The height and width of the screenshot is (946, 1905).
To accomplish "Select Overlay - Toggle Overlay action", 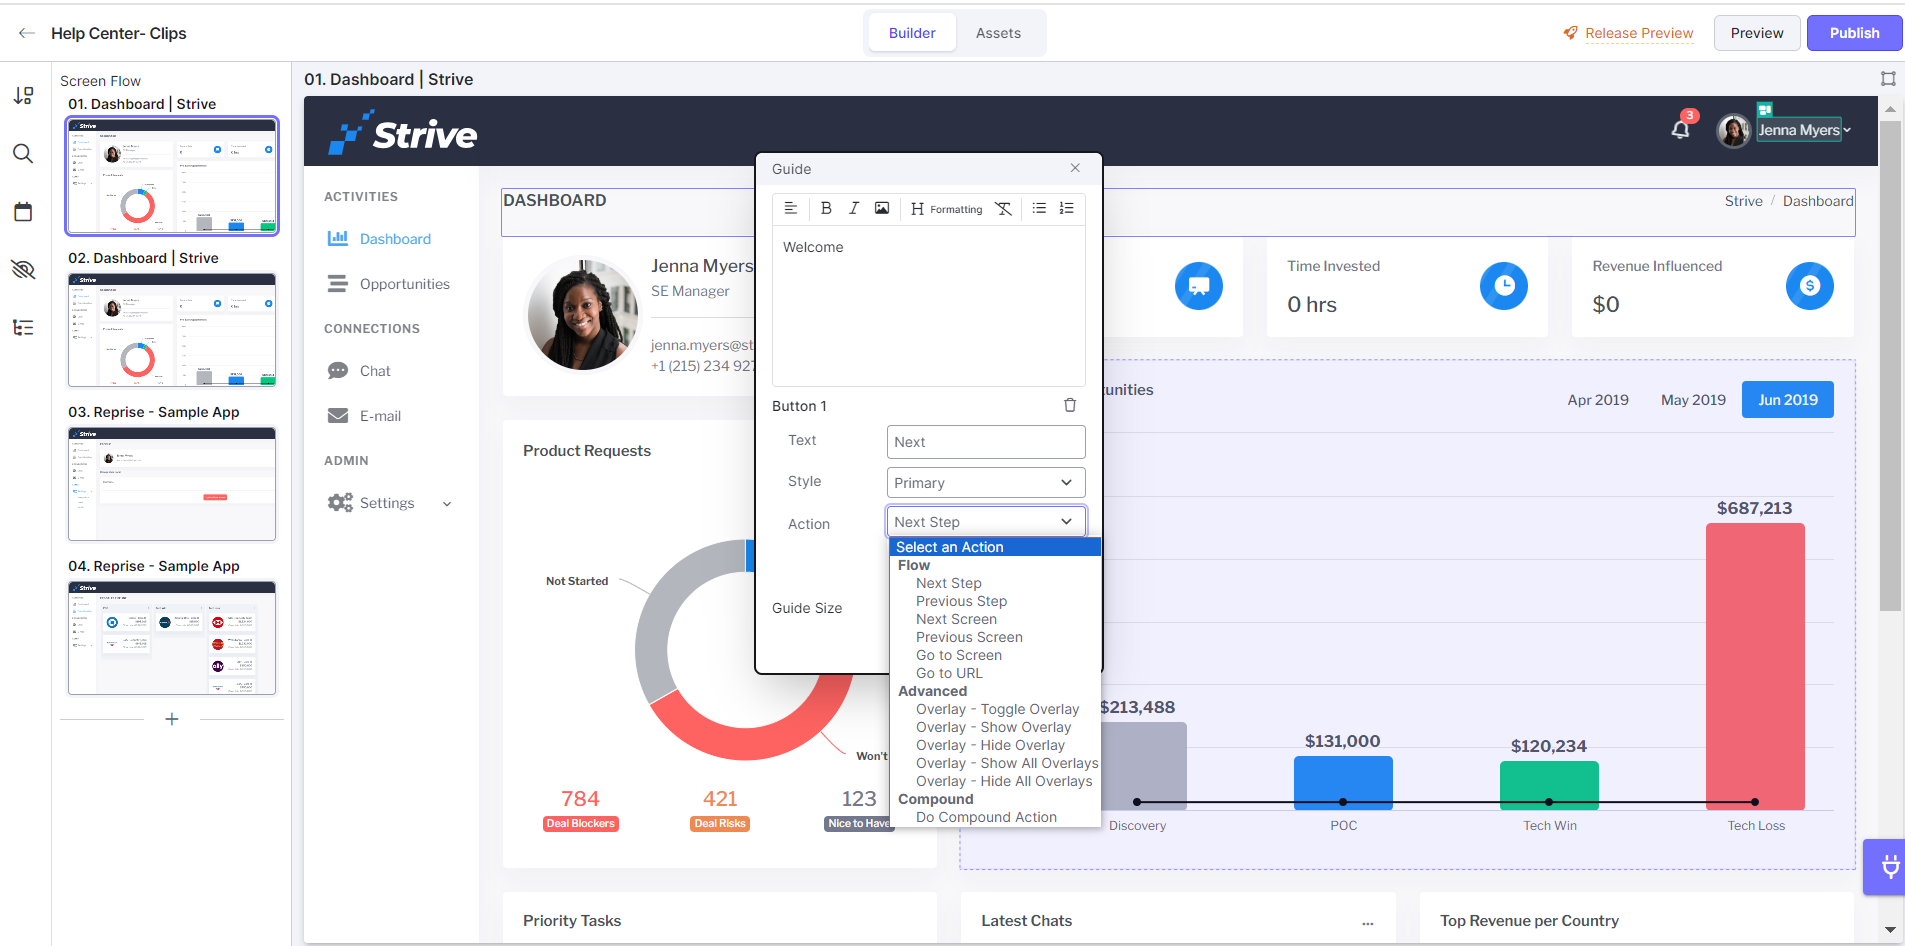I will 997,709.
